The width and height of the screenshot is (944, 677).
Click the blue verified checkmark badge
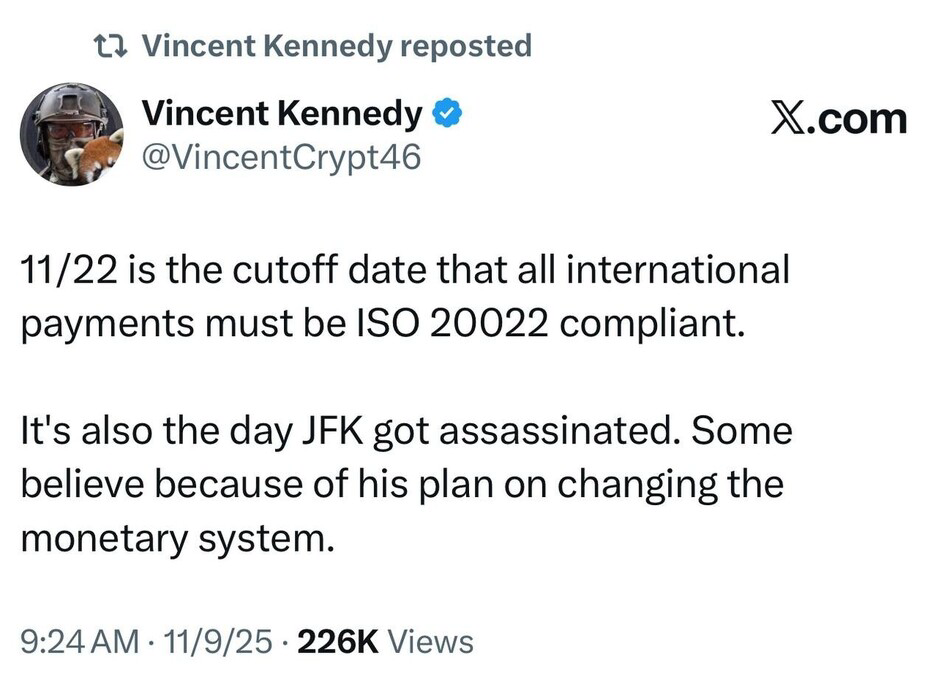click(x=446, y=115)
